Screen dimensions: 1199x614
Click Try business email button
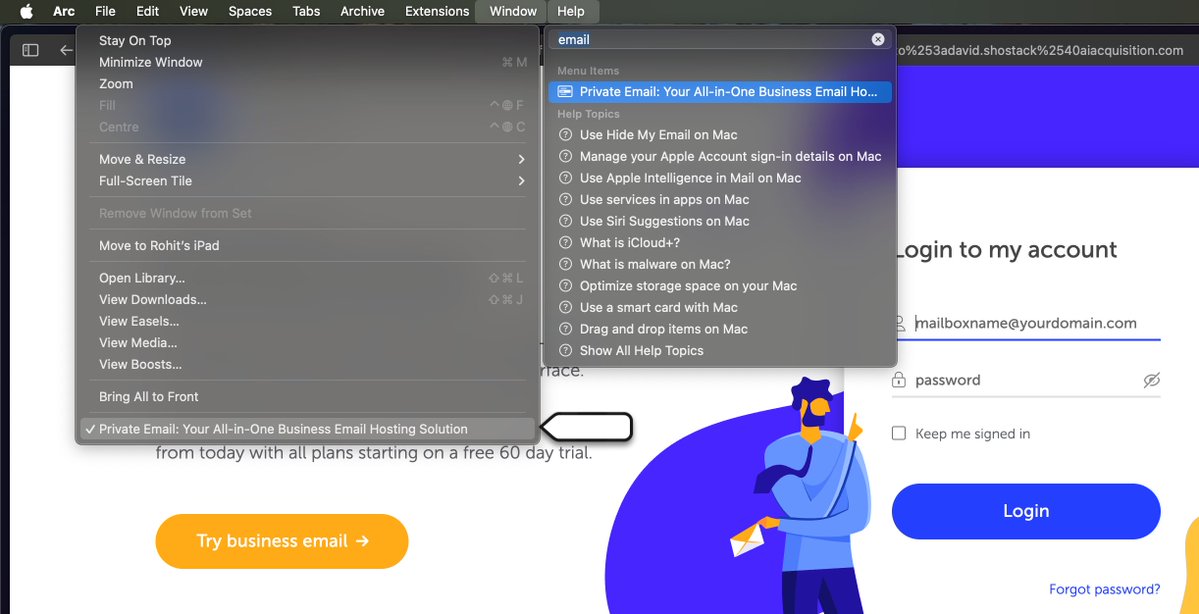(x=282, y=541)
